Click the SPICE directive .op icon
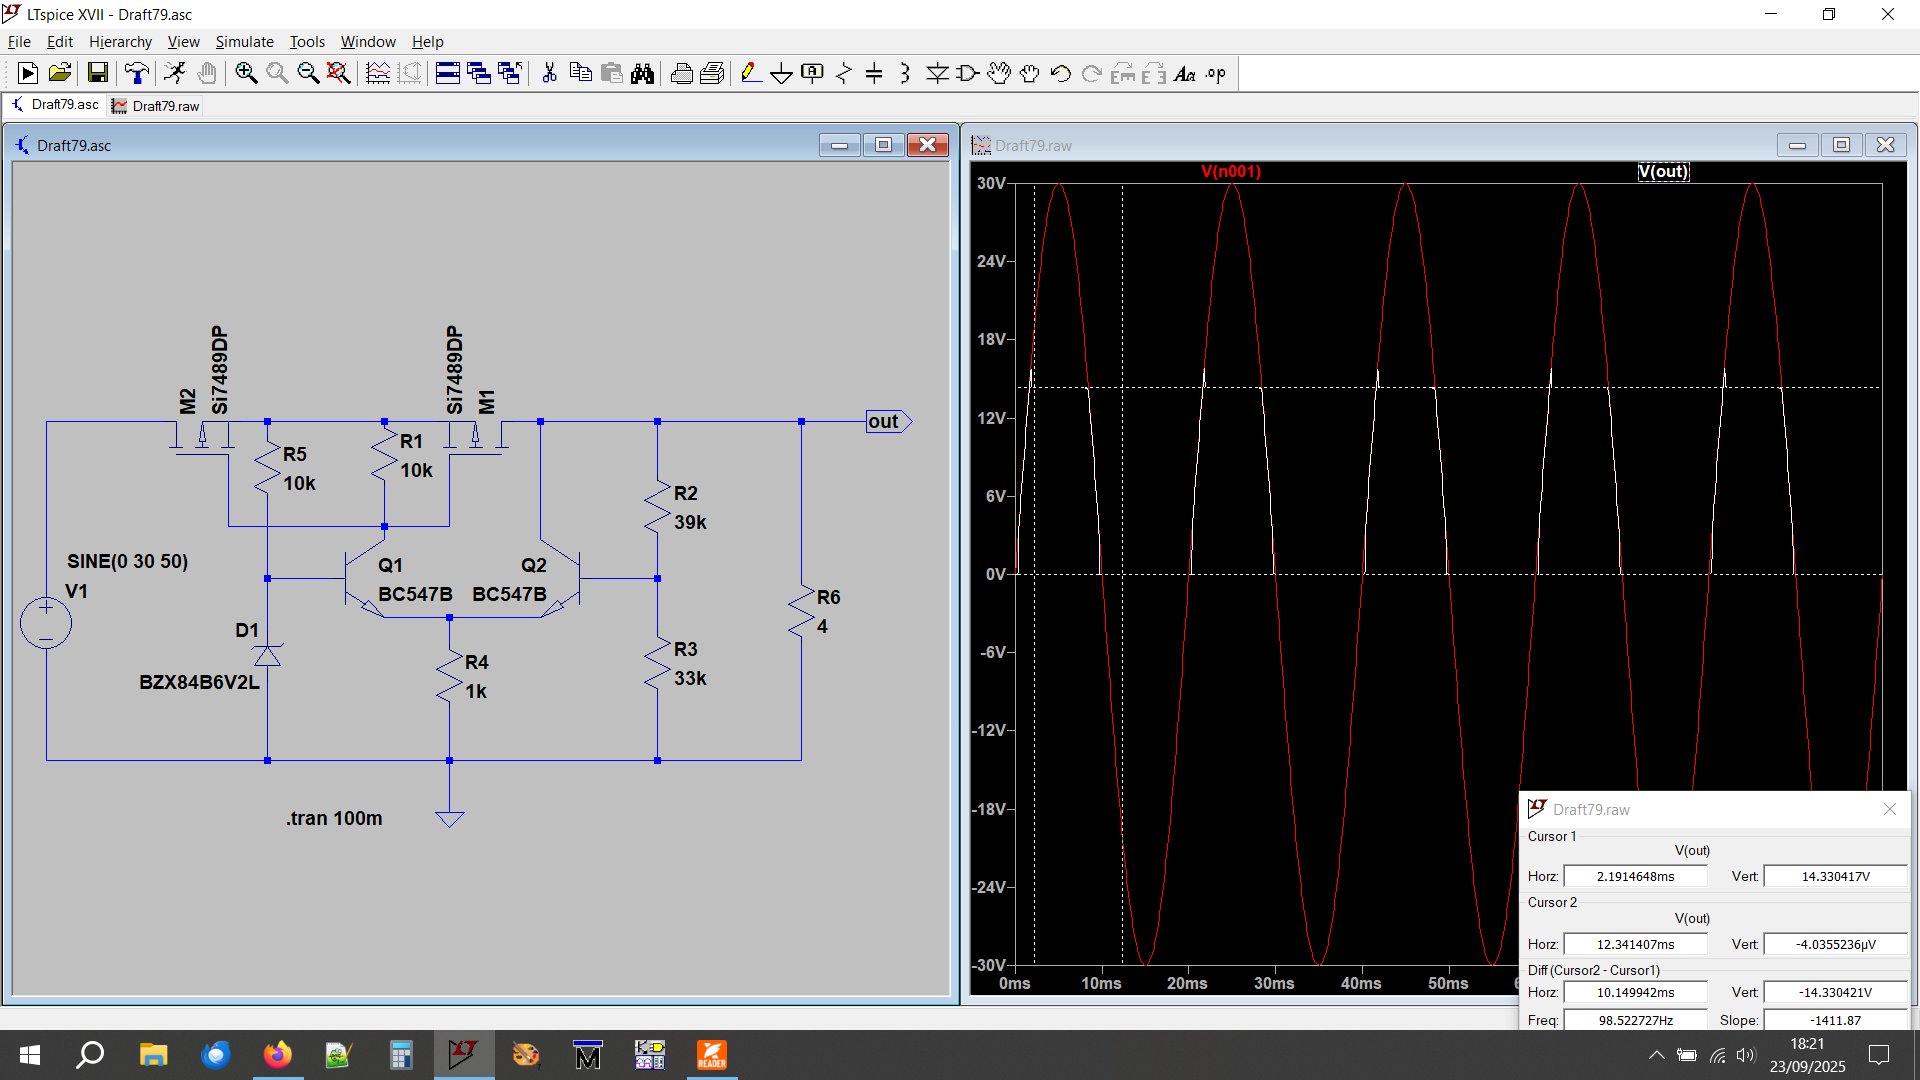The height and width of the screenshot is (1080, 1920). pyautogui.click(x=1216, y=73)
